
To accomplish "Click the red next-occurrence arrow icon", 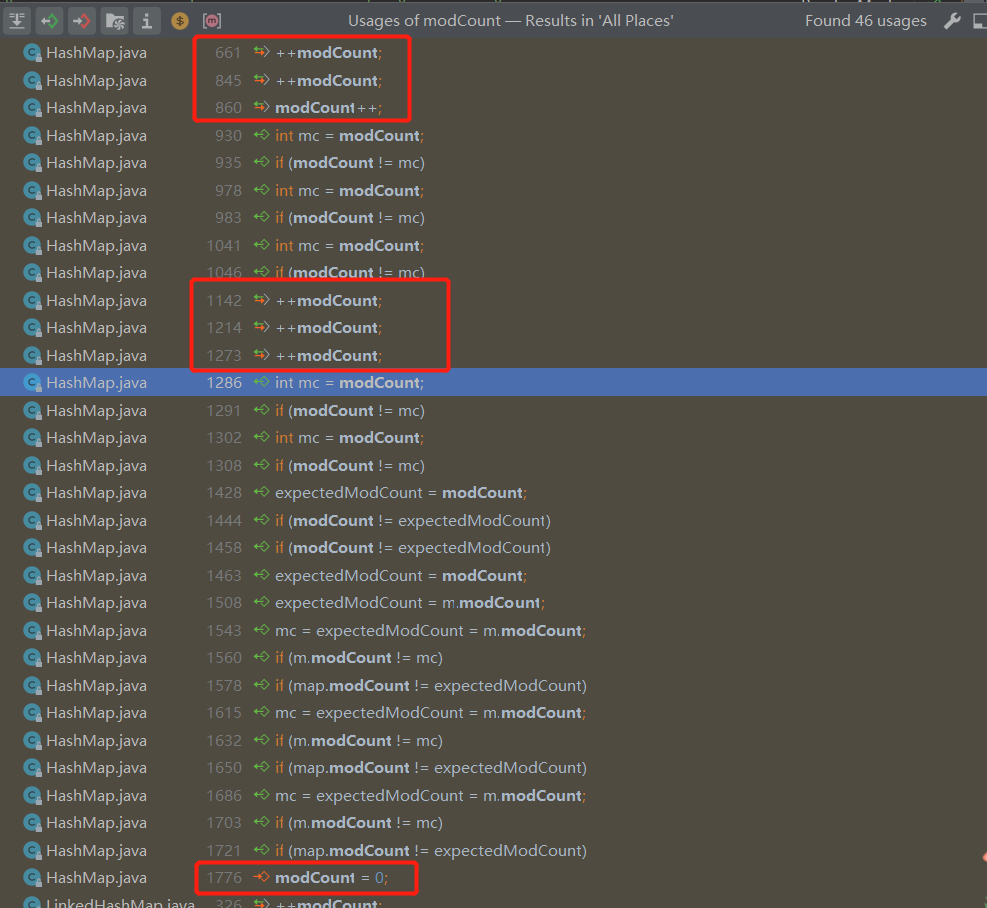I will (x=81, y=20).
